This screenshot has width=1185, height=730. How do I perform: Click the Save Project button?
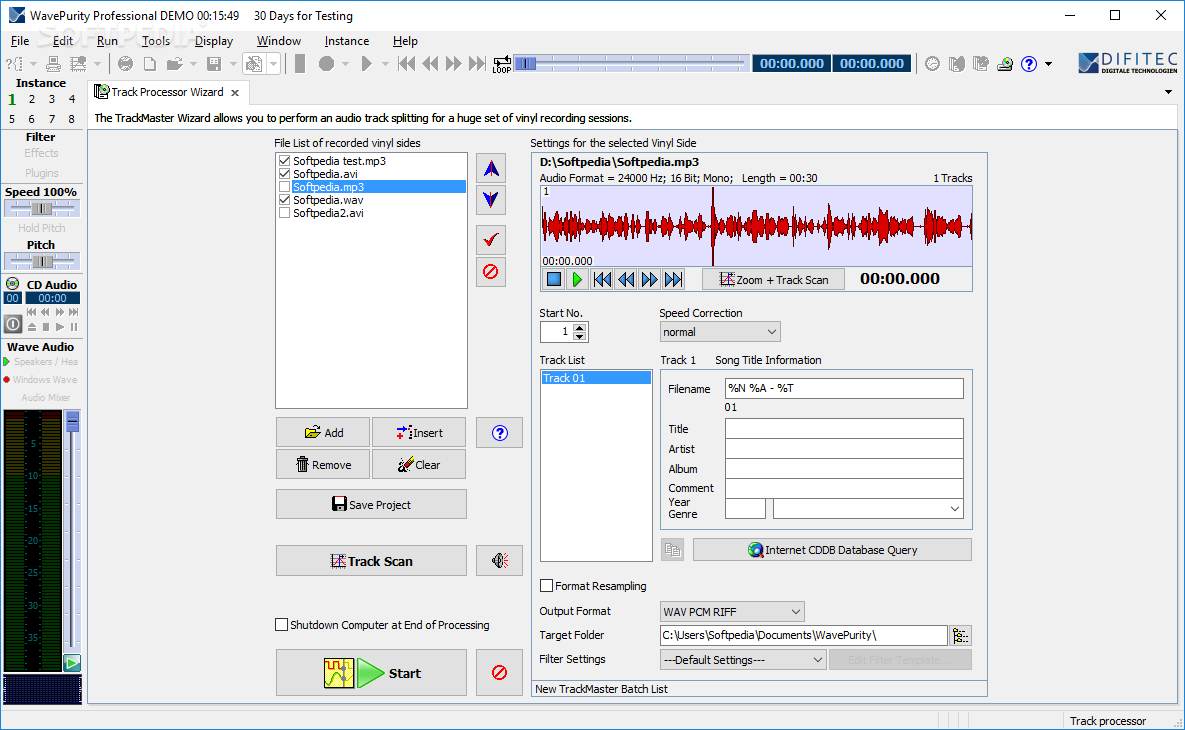[x=371, y=505]
